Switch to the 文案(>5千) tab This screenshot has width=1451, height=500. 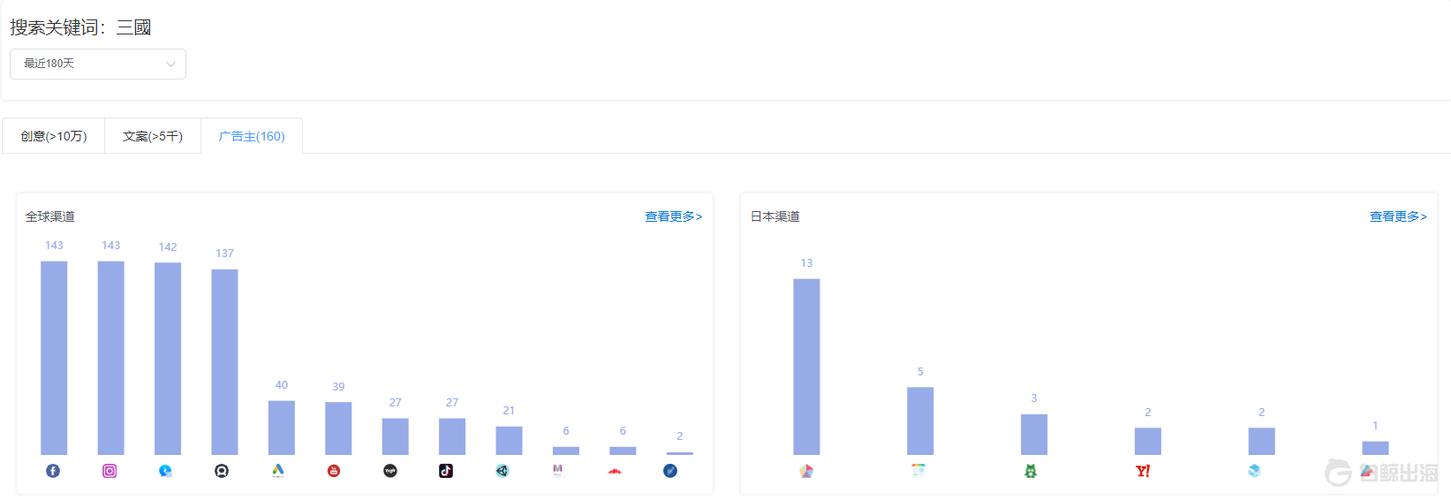(153, 136)
